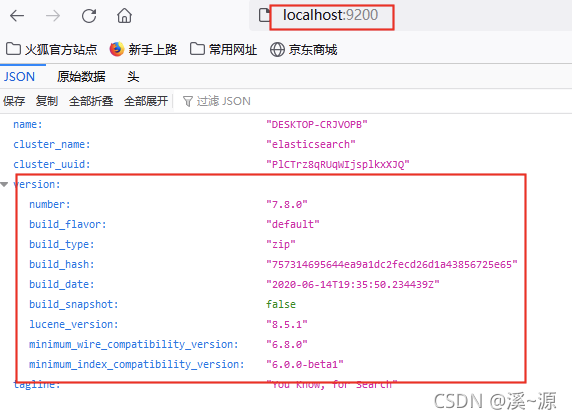Select the "6.0.0-beta1" value

tap(305, 364)
